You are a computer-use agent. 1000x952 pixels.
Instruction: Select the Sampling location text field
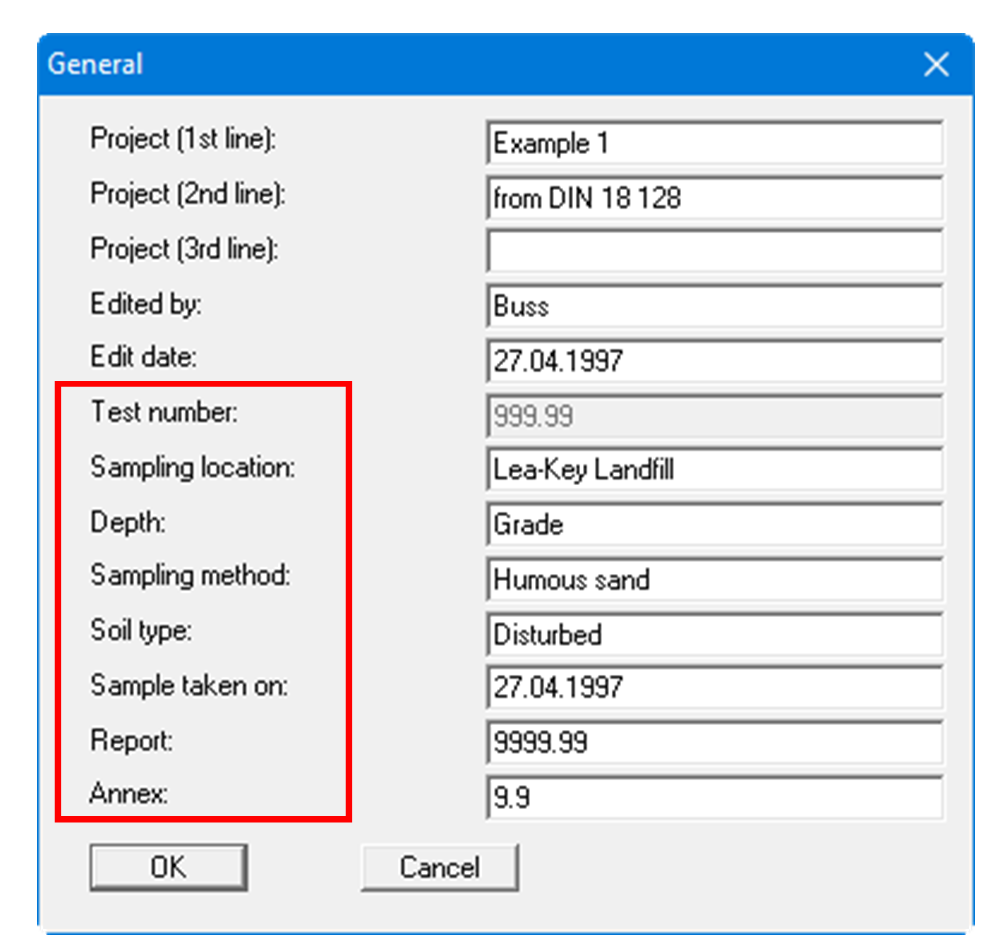(714, 470)
